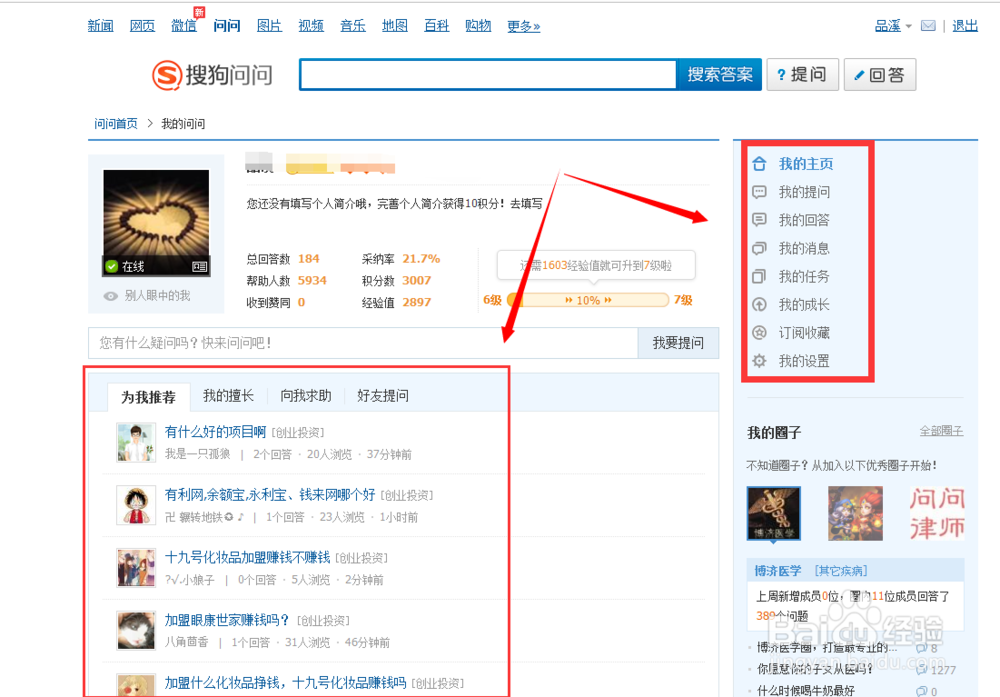Open the 品溪 account dropdown

(893, 26)
